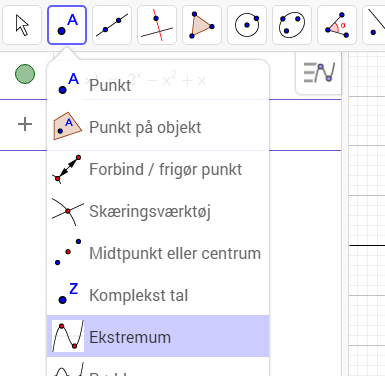Click the Skæringsværktøj intersect icon
Screen dimensions: 385x376
(x=68, y=211)
